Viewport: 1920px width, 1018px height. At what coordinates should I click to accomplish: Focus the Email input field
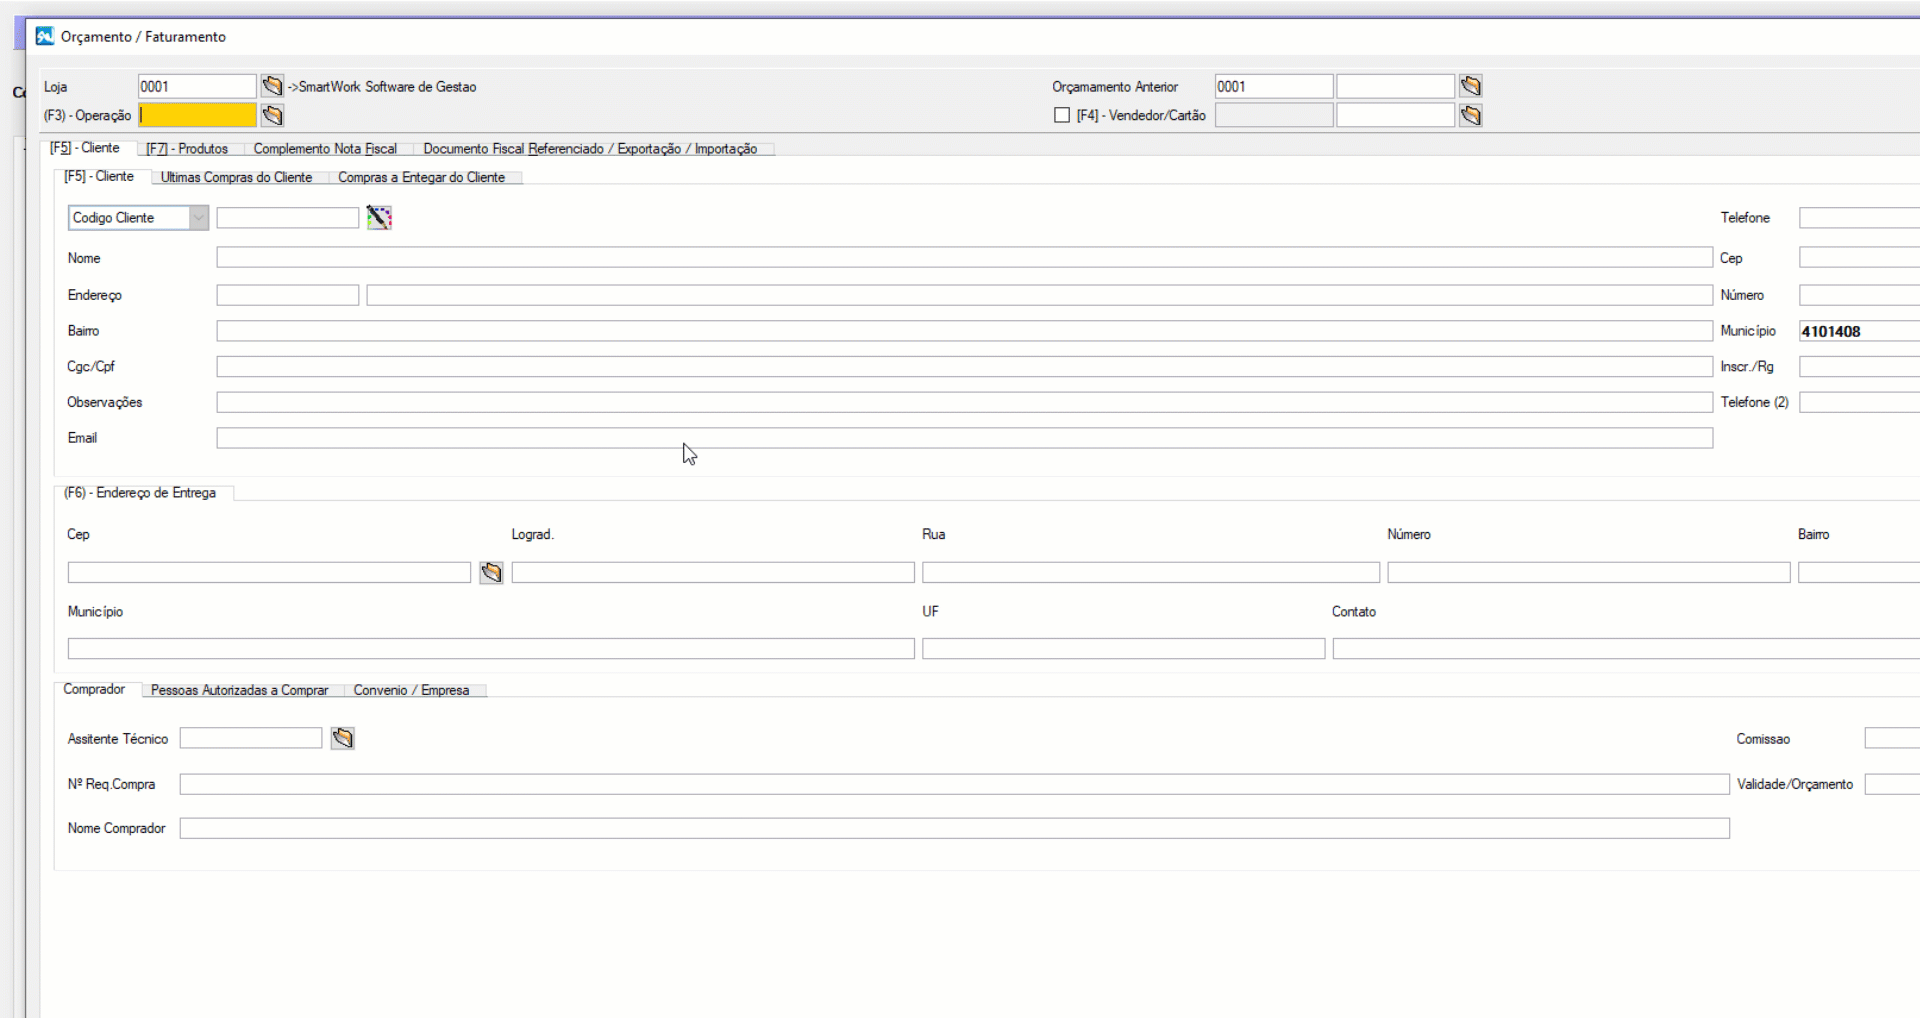(963, 438)
